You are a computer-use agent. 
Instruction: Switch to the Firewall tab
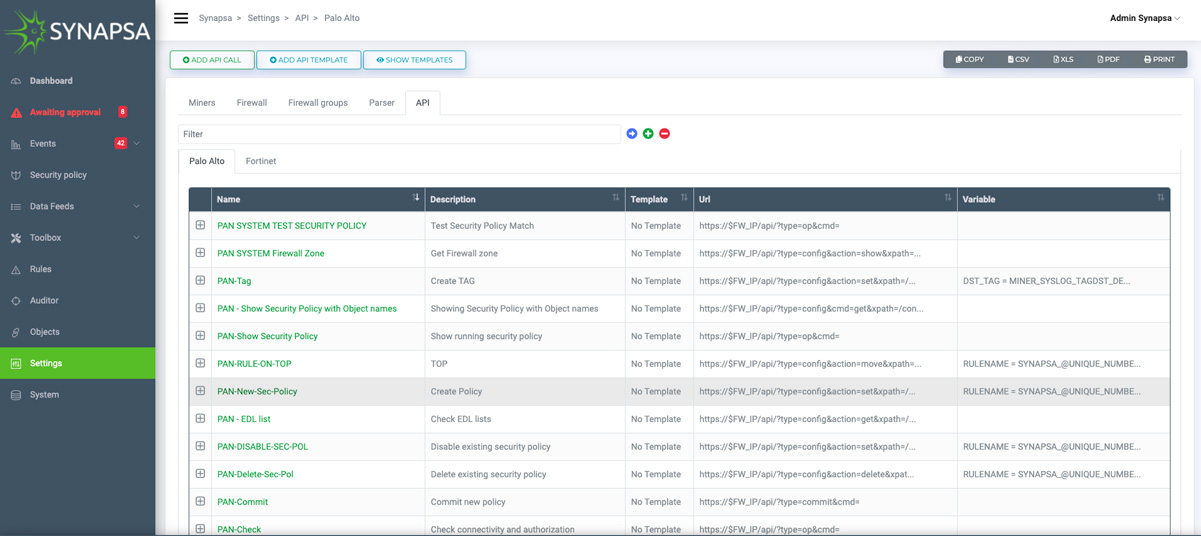(x=252, y=103)
